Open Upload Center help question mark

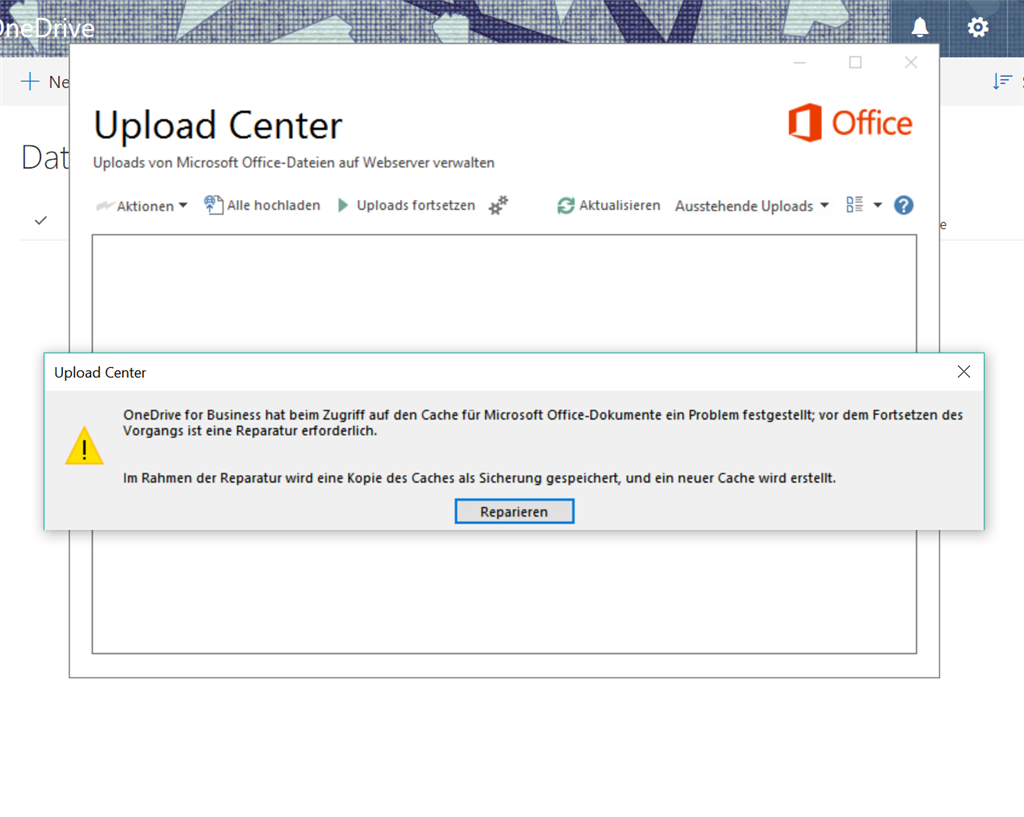pos(904,206)
